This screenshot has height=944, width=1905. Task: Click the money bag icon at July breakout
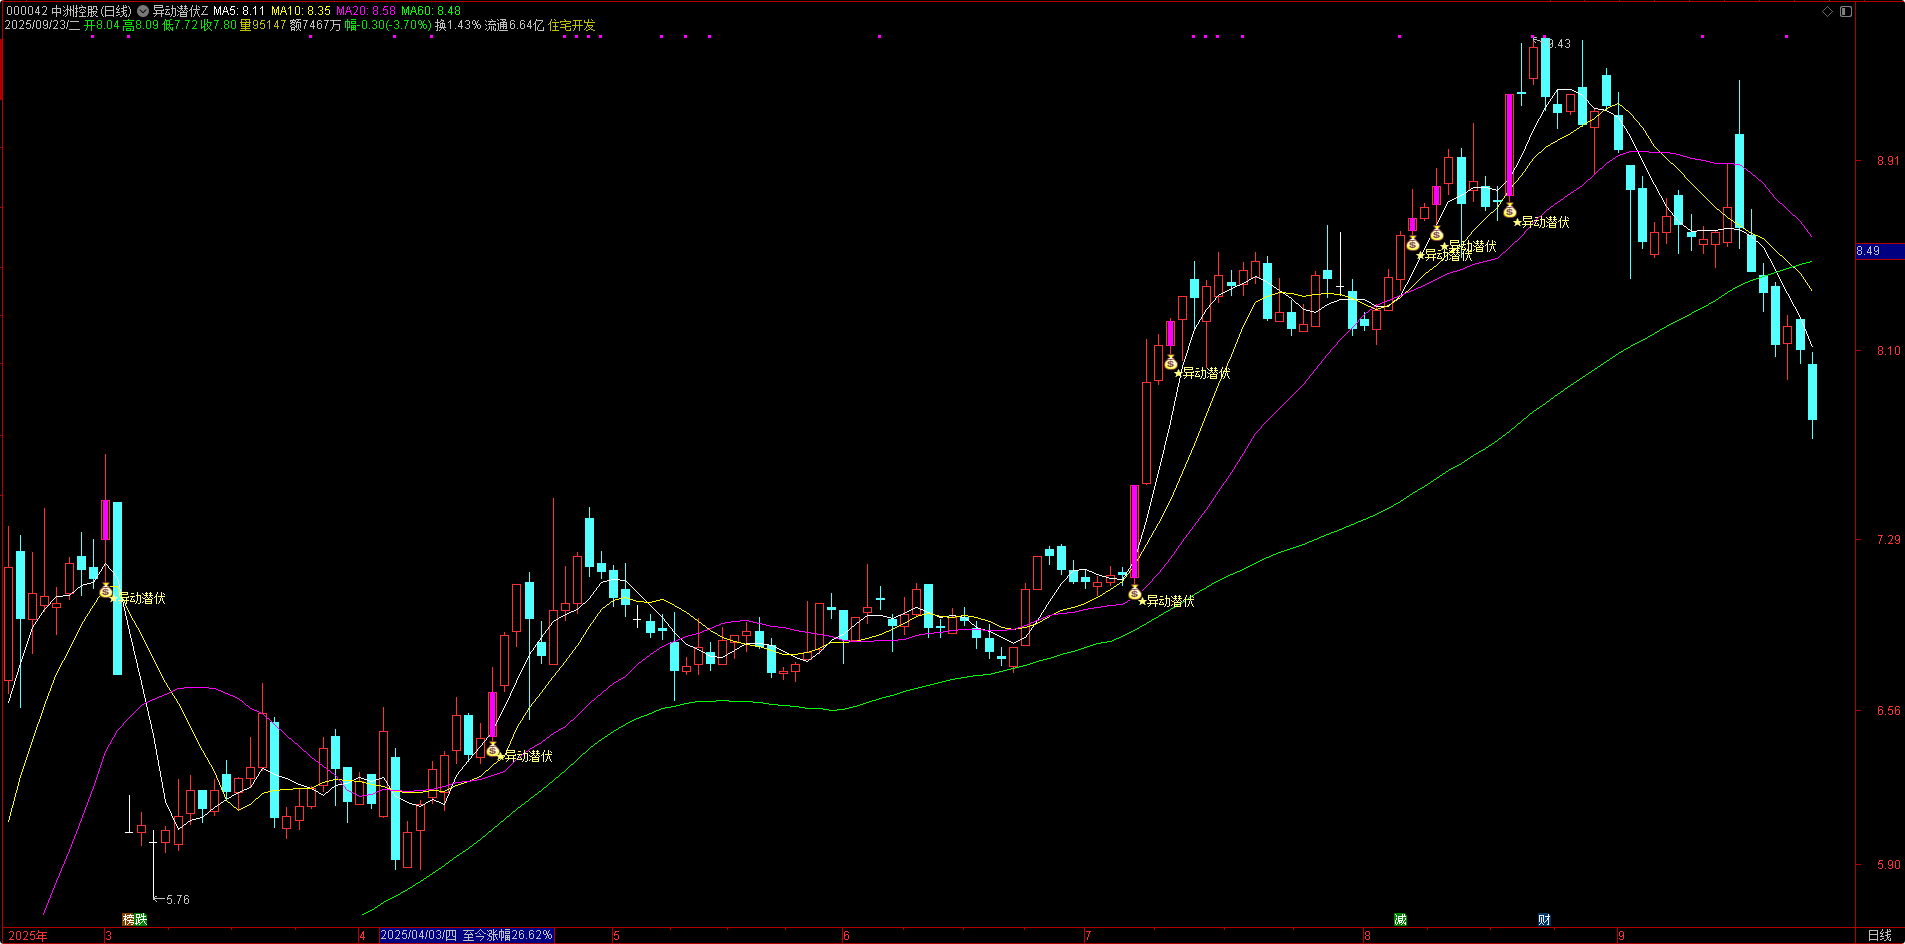point(1135,593)
